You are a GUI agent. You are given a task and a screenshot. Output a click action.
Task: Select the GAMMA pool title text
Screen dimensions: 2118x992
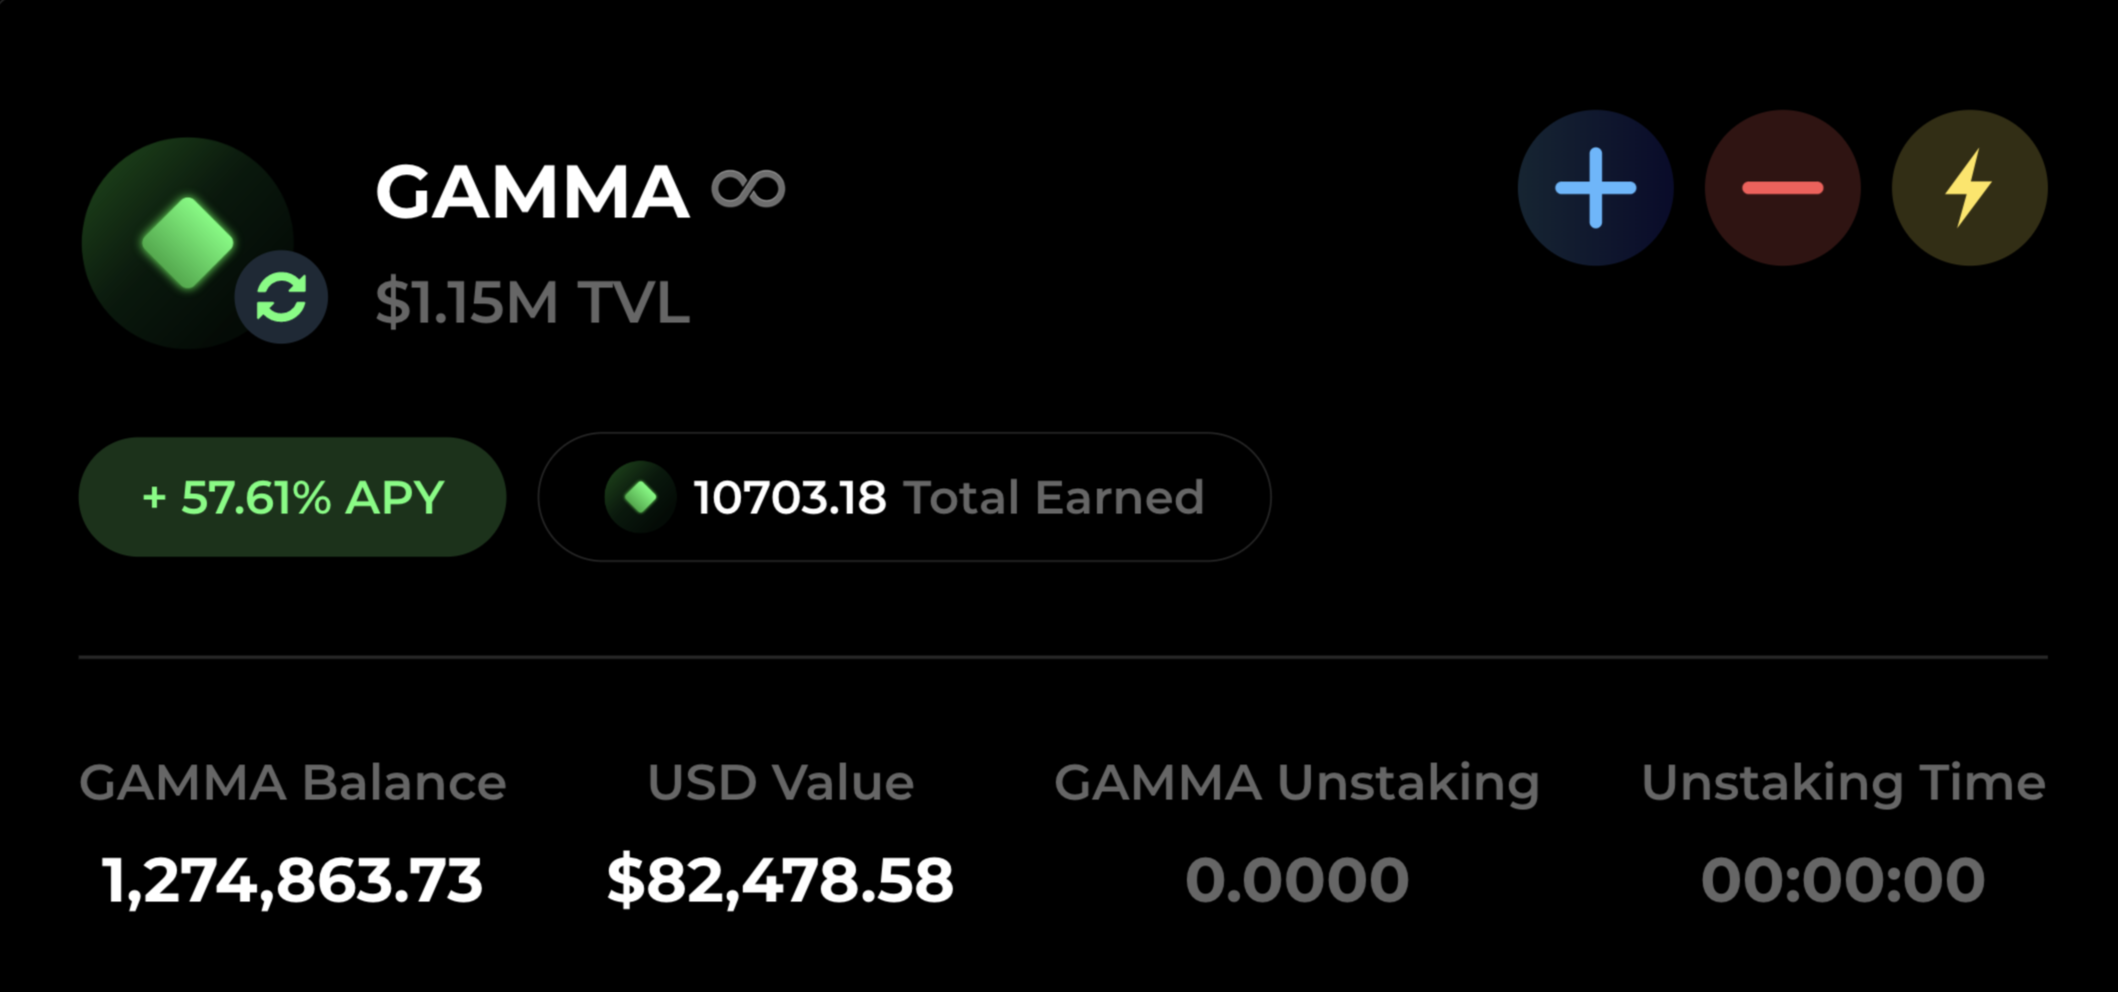pyautogui.click(x=532, y=191)
